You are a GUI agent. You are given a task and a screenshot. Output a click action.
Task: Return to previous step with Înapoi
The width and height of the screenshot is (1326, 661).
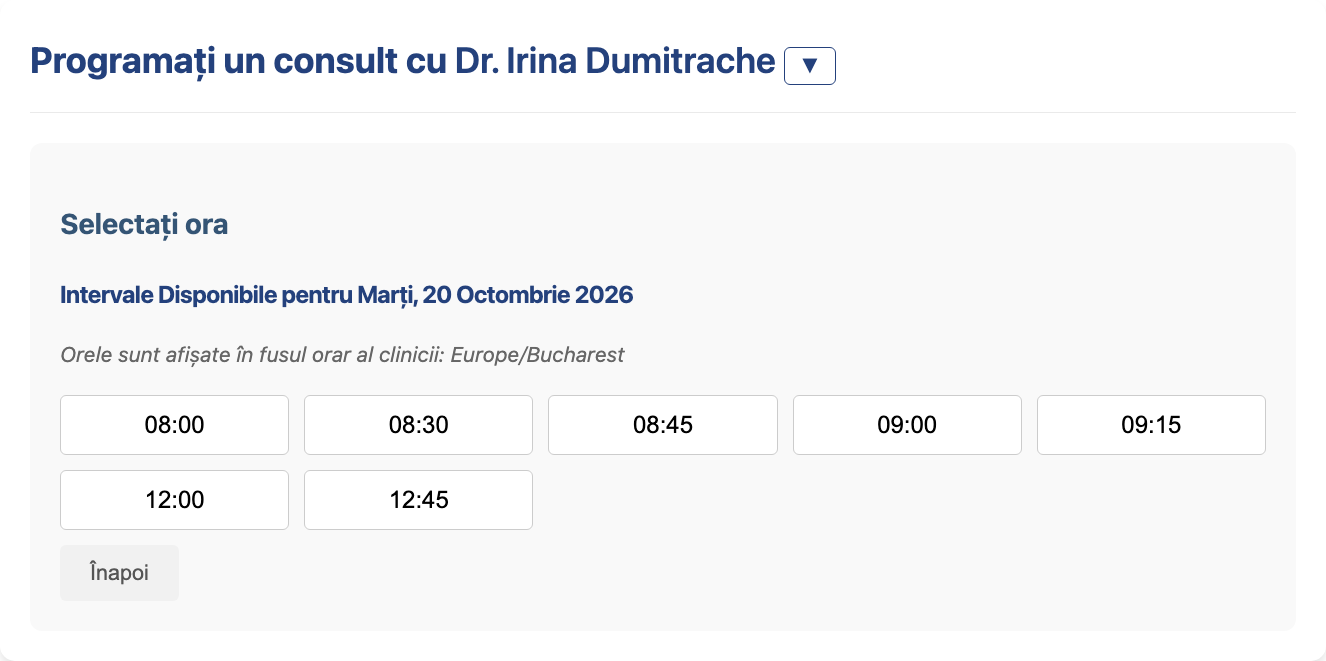pos(119,573)
